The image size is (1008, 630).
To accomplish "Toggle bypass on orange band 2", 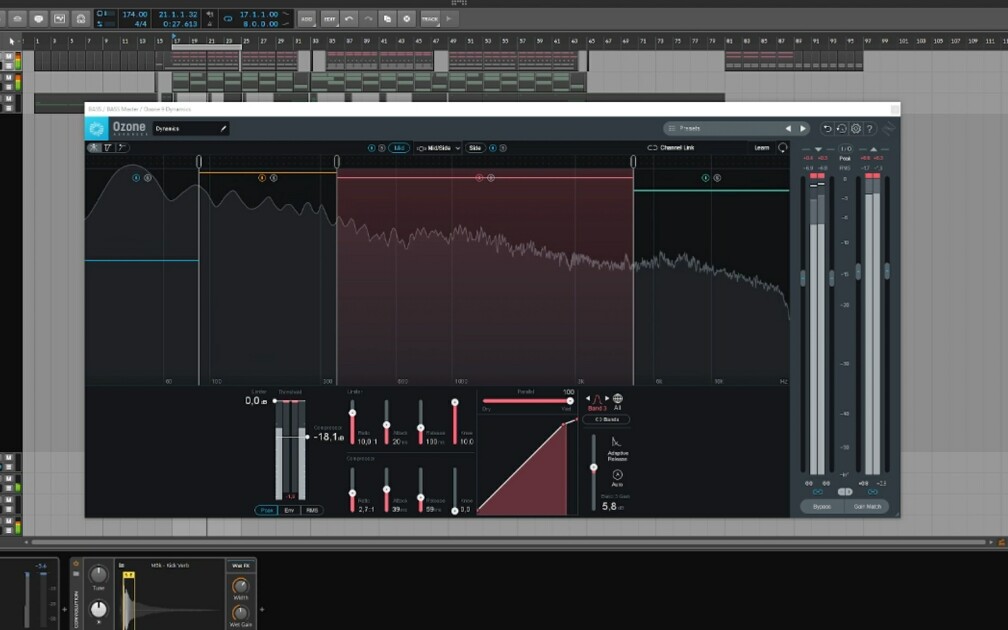I will pyautogui.click(x=262, y=177).
